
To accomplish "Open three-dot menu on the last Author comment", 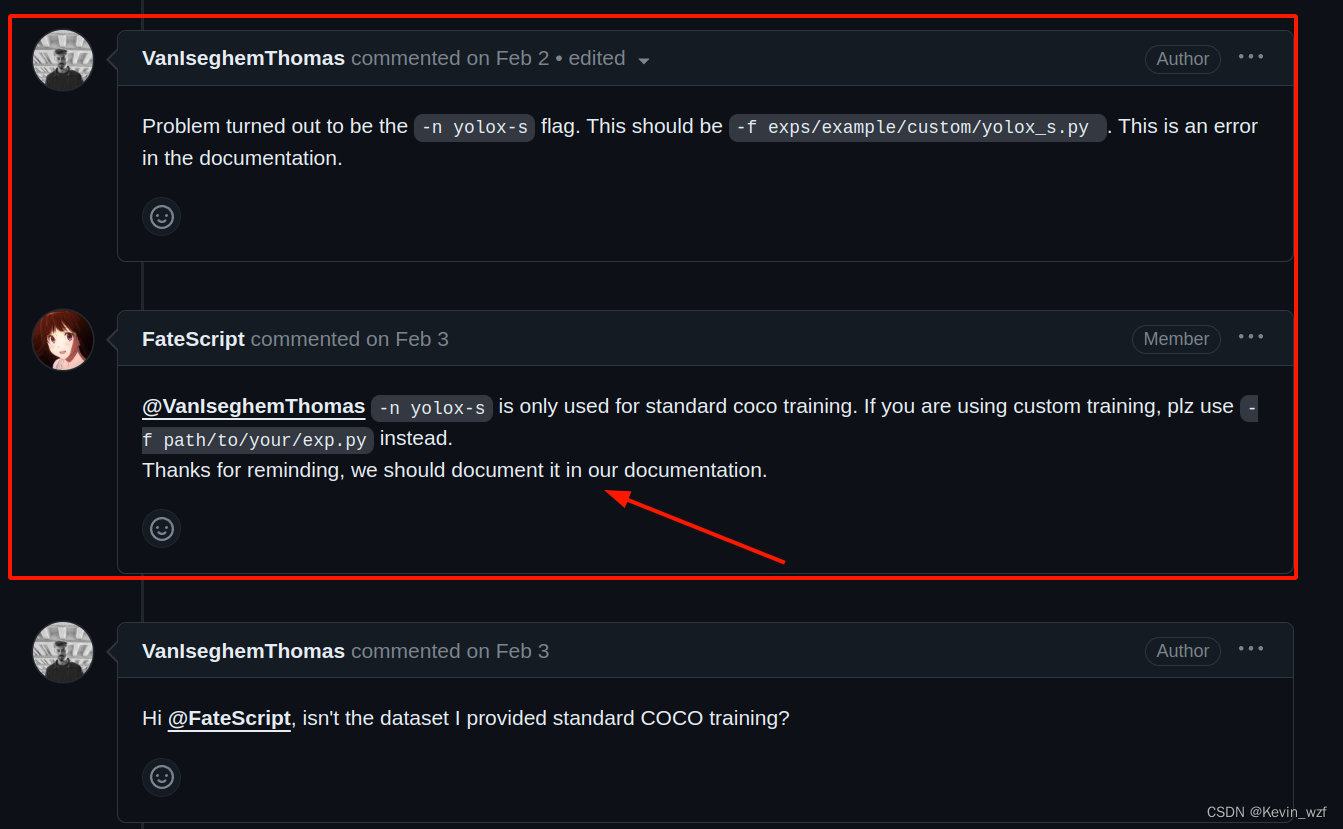I will click(x=1251, y=649).
